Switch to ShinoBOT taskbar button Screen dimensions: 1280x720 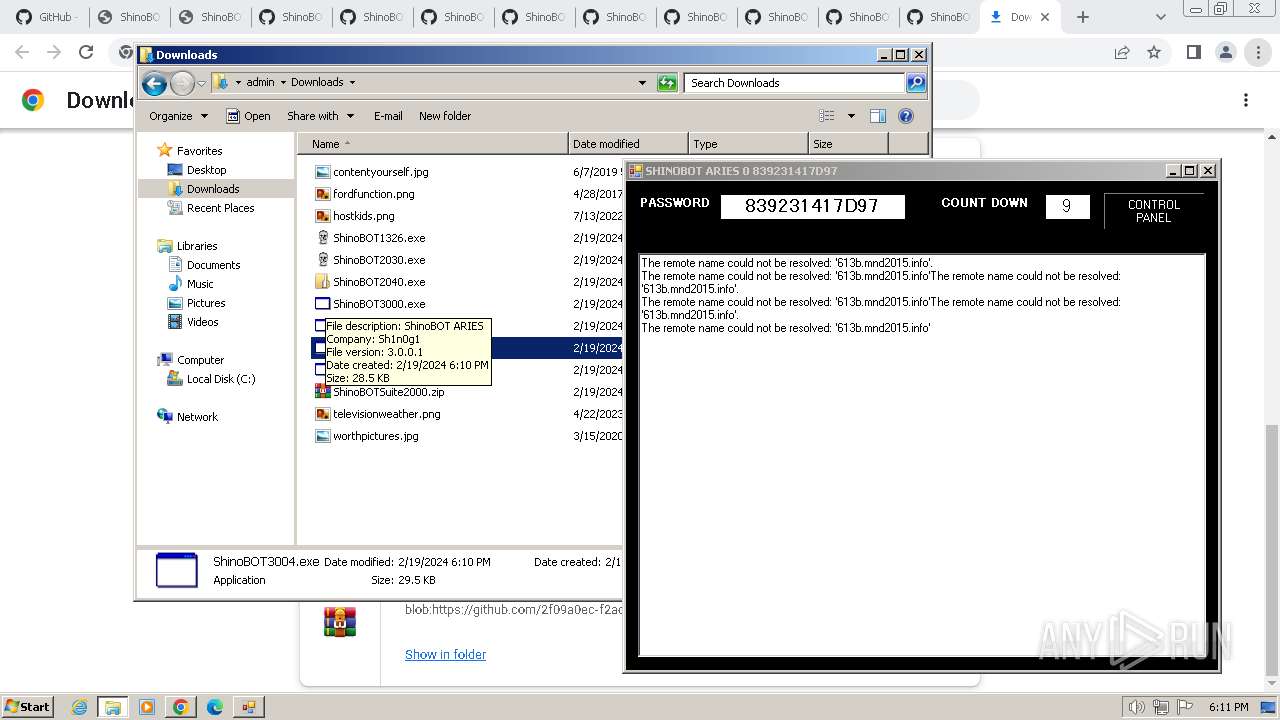click(x=248, y=707)
